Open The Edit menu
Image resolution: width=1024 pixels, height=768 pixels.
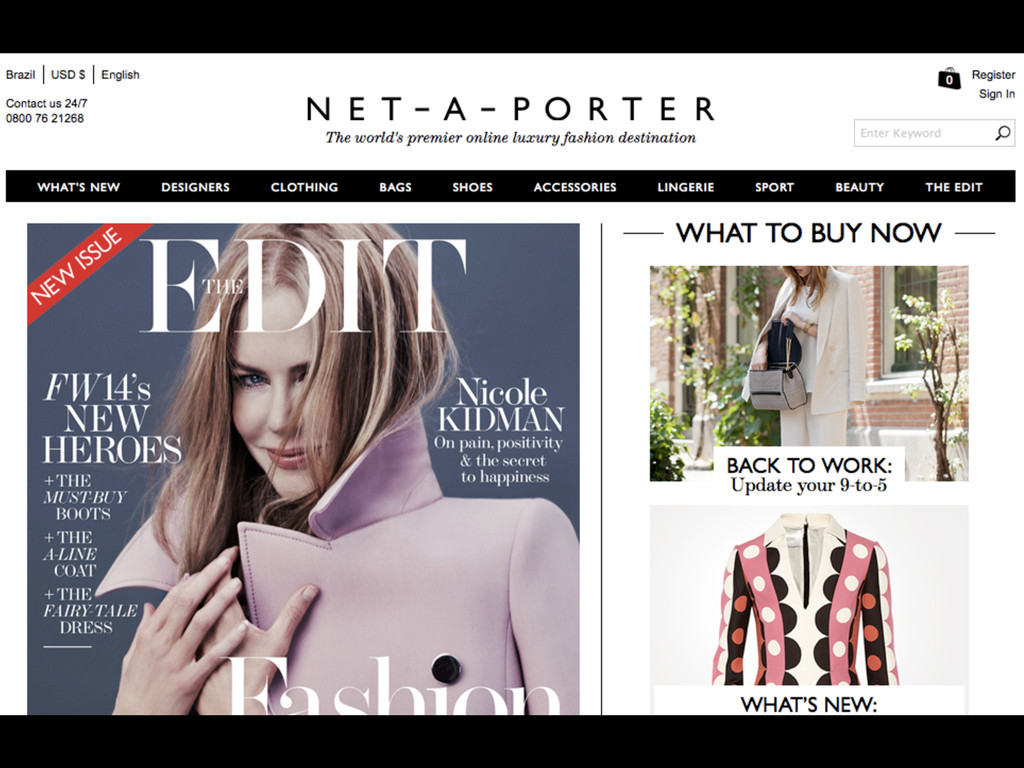(953, 187)
